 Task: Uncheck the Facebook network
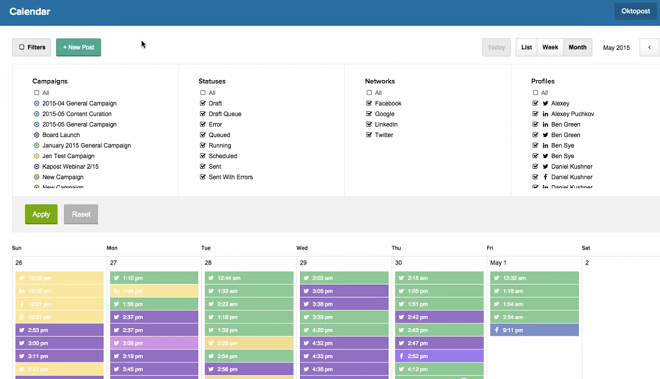369,103
